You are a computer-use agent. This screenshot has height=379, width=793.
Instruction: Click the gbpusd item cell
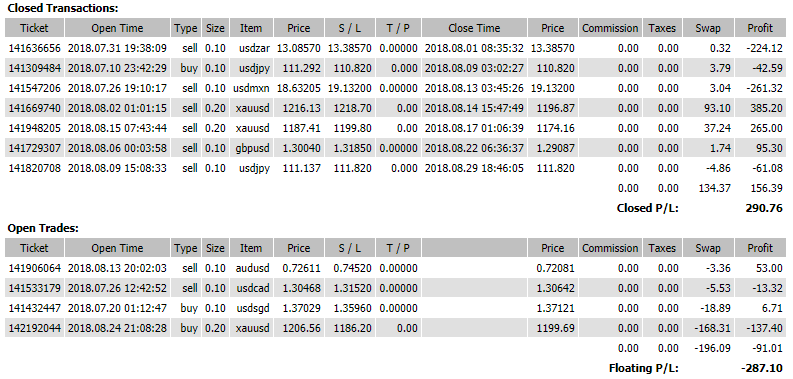[x=251, y=148]
